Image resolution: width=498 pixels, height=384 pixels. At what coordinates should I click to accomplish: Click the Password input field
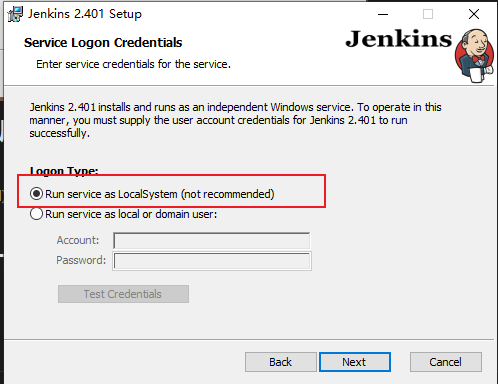tap(212, 261)
